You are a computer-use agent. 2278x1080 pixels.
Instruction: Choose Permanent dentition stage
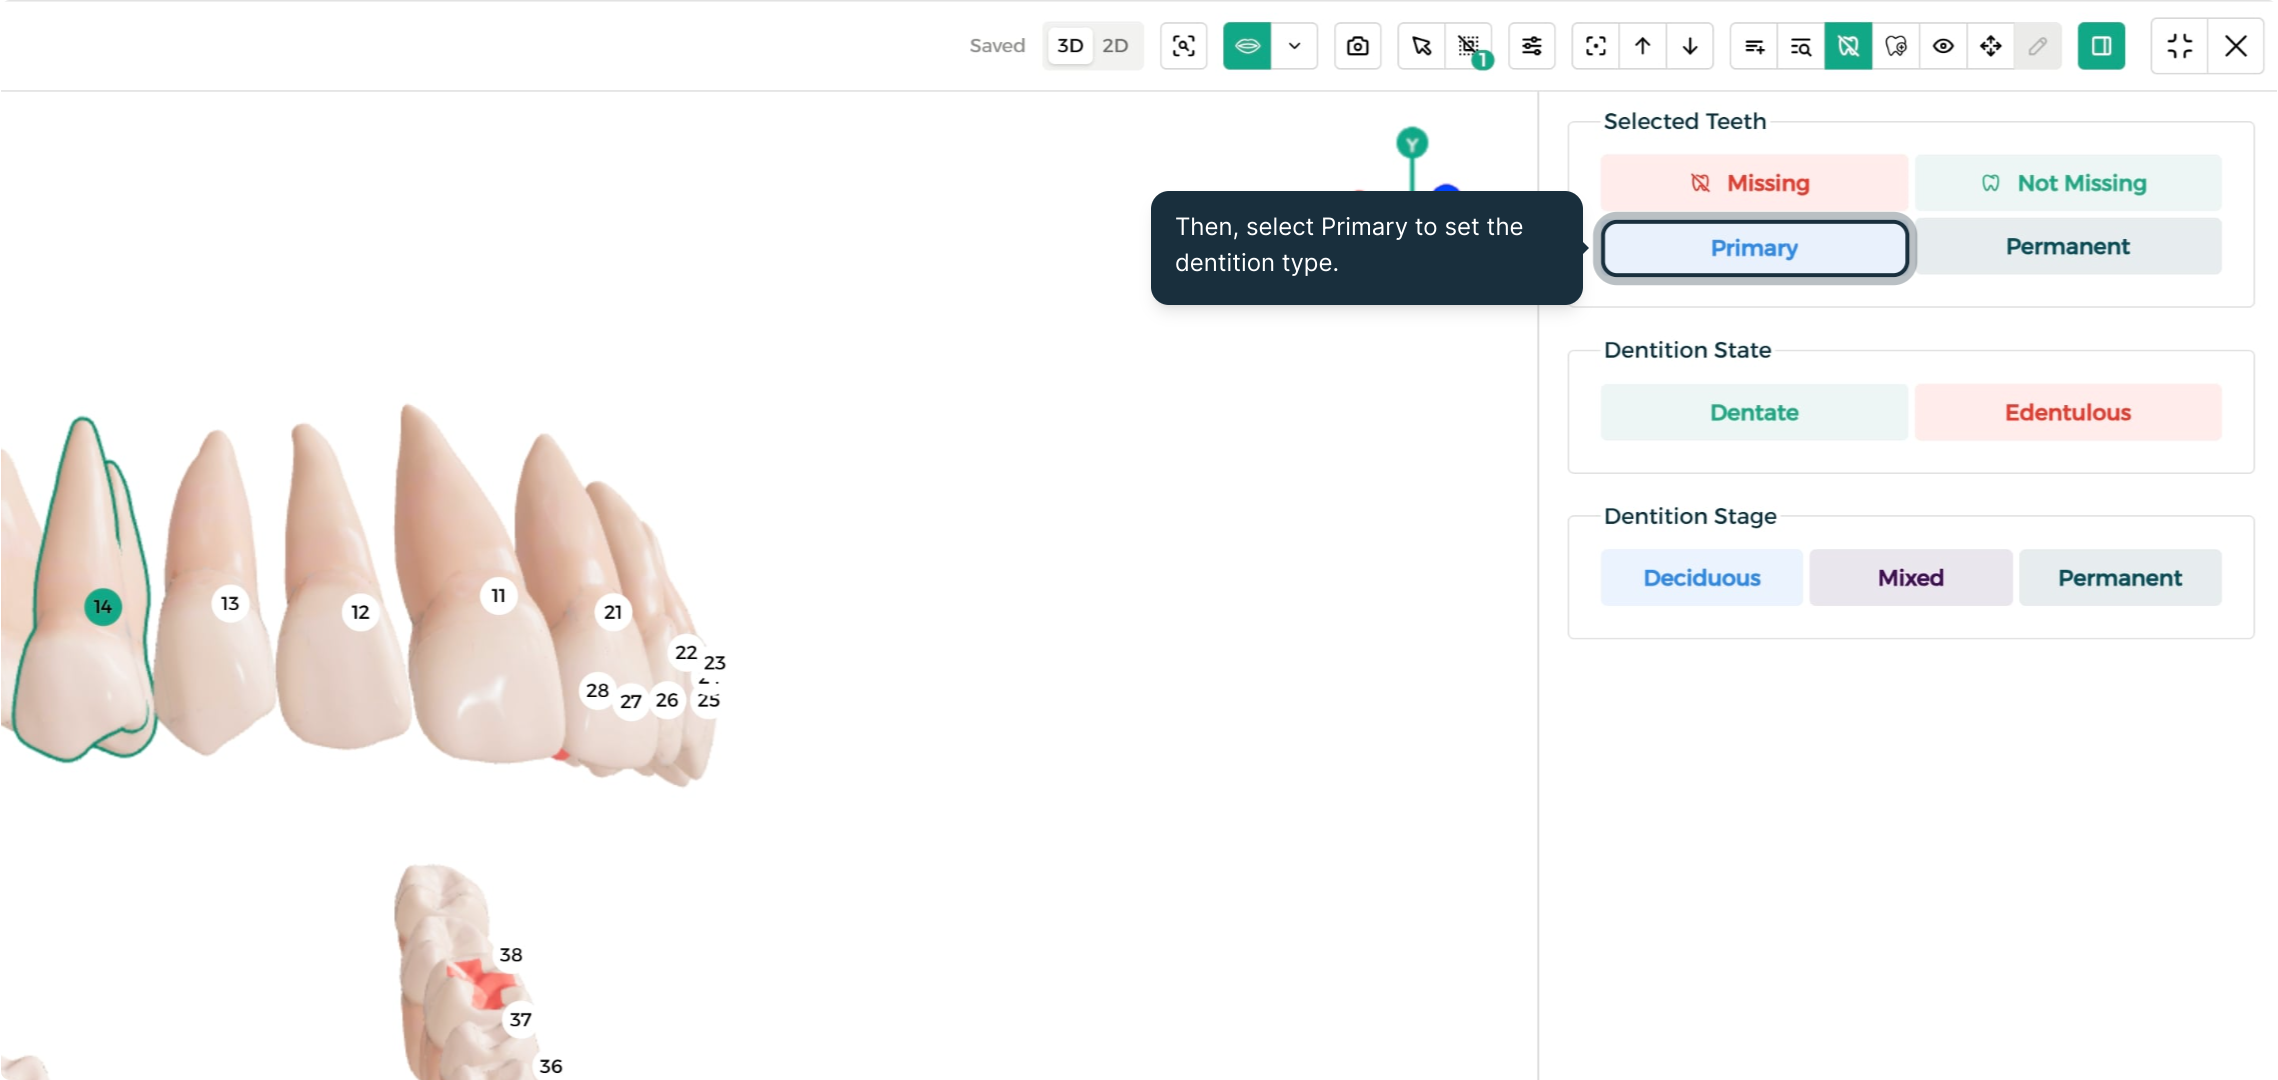pyautogui.click(x=2120, y=578)
